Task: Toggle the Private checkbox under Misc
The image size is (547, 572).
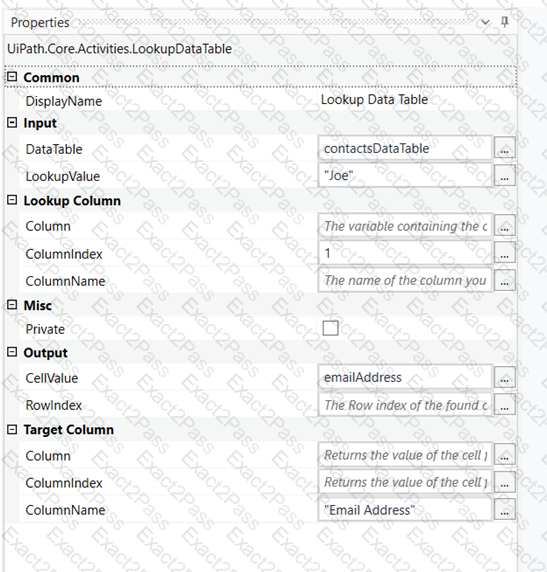Action: coord(331,328)
